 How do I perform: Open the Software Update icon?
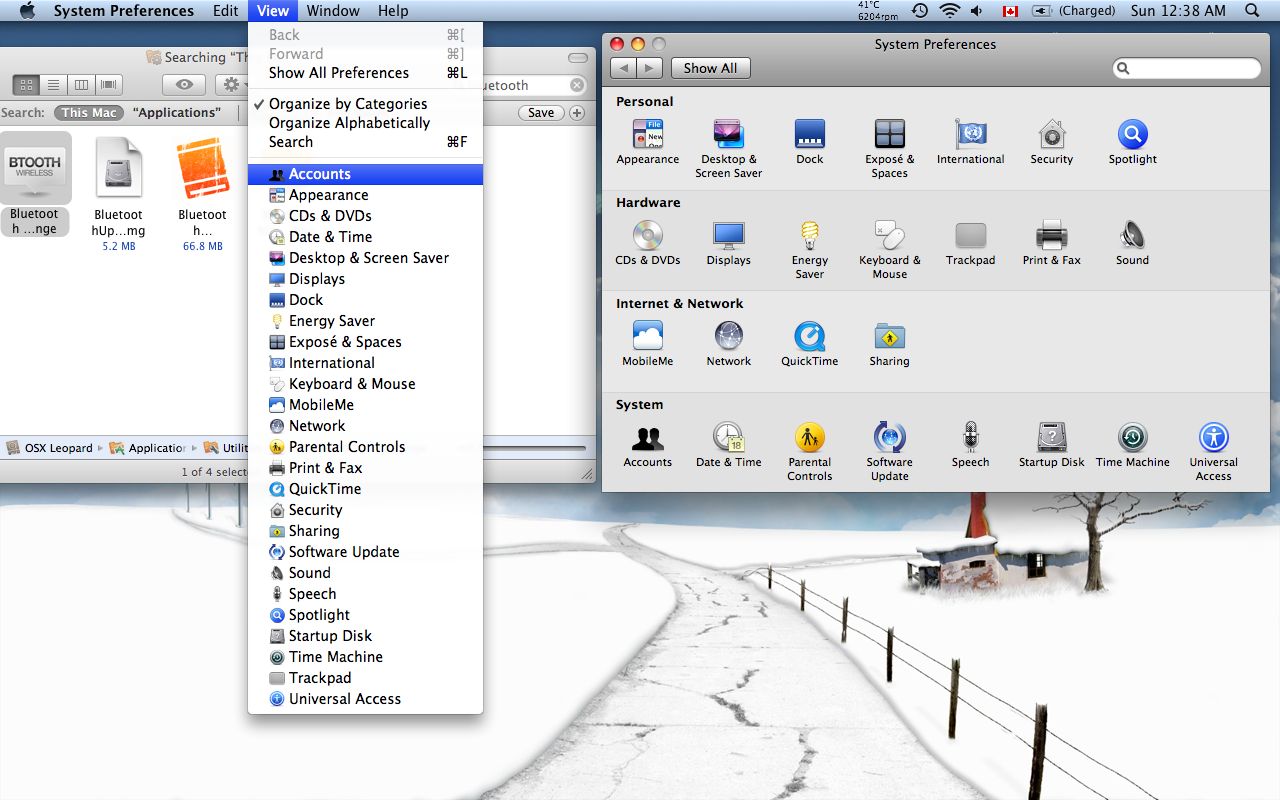[889, 438]
